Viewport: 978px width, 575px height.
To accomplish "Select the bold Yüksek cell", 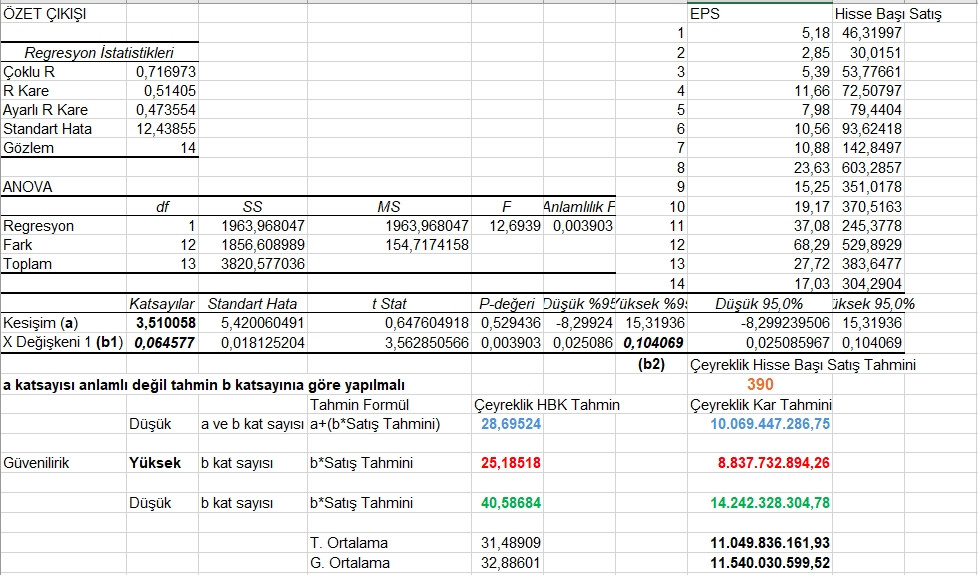I will pos(155,463).
